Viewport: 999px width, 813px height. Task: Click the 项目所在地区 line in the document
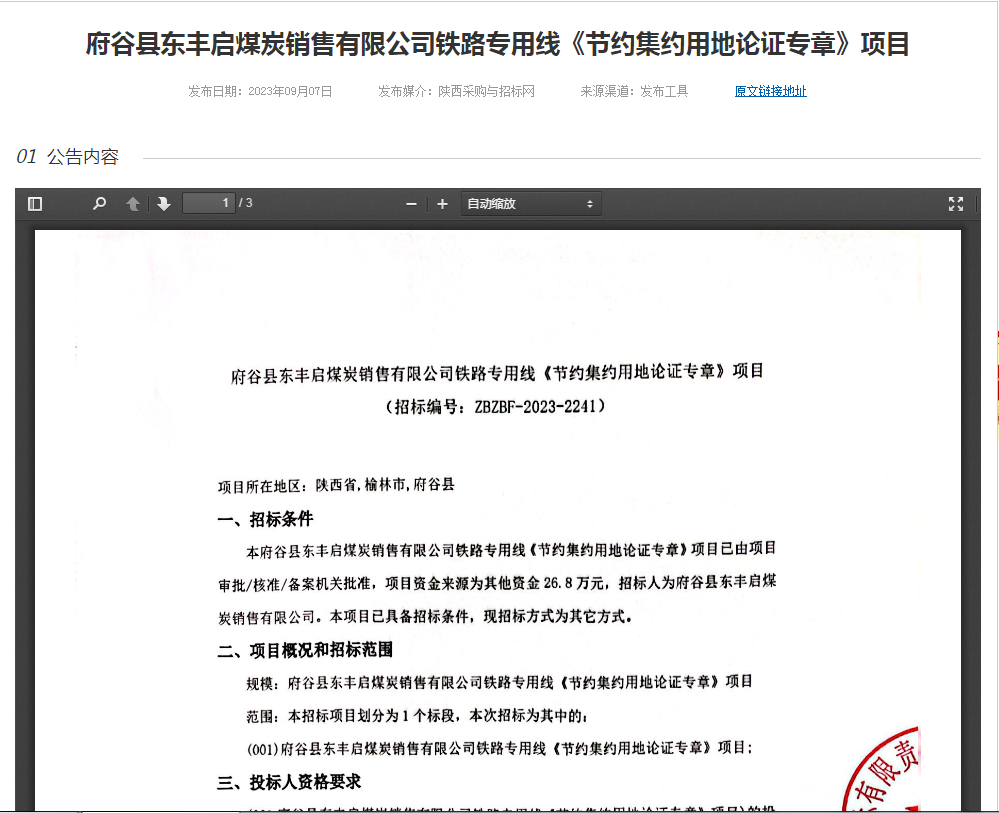point(336,486)
